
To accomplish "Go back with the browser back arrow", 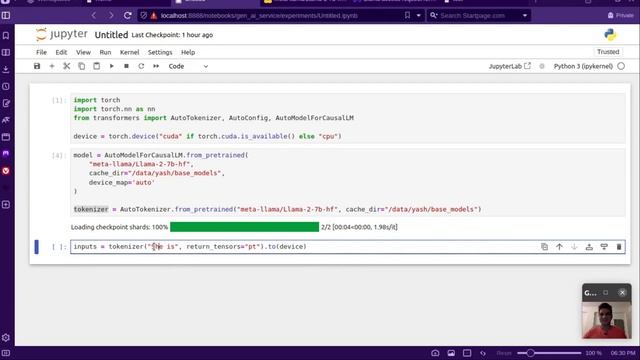I will pyautogui.click(x=94, y=16).
